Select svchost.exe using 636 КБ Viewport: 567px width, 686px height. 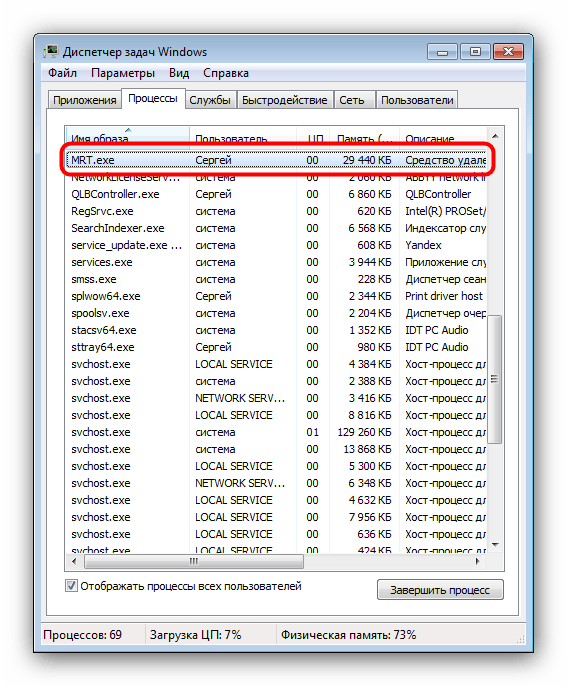[x=276, y=534]
